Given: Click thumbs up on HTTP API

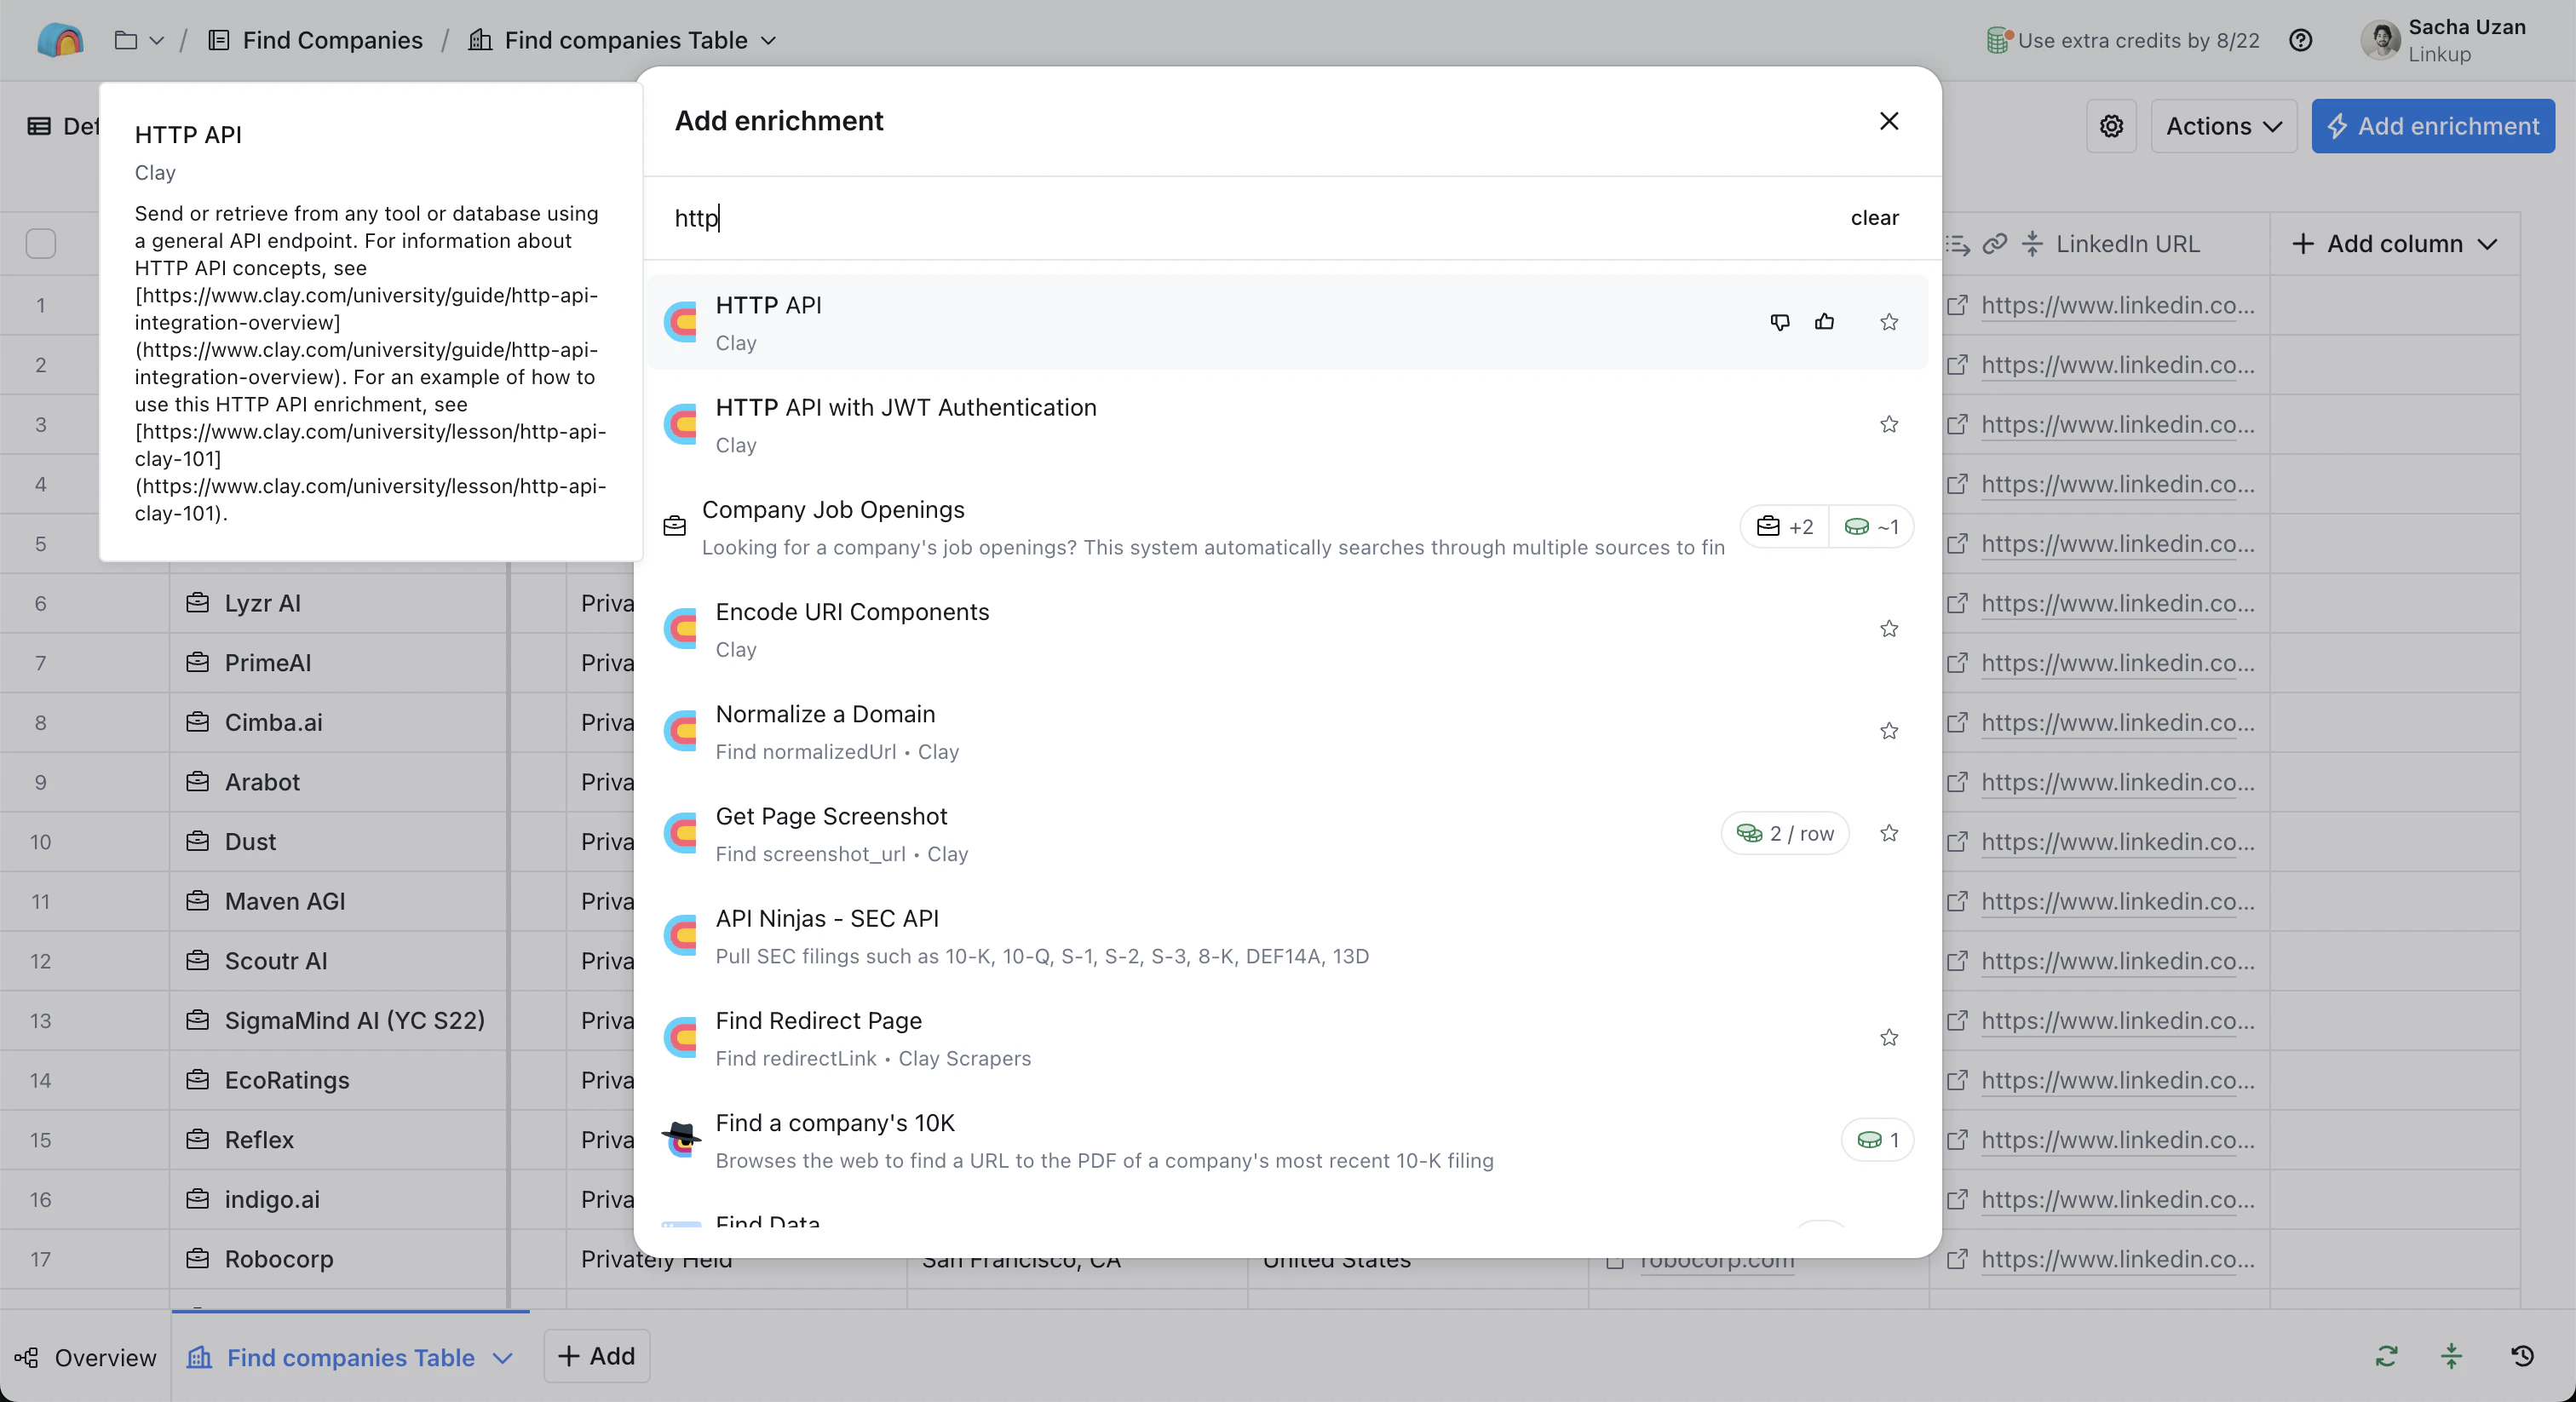Looking at the screenshot, I should 1825,322.
